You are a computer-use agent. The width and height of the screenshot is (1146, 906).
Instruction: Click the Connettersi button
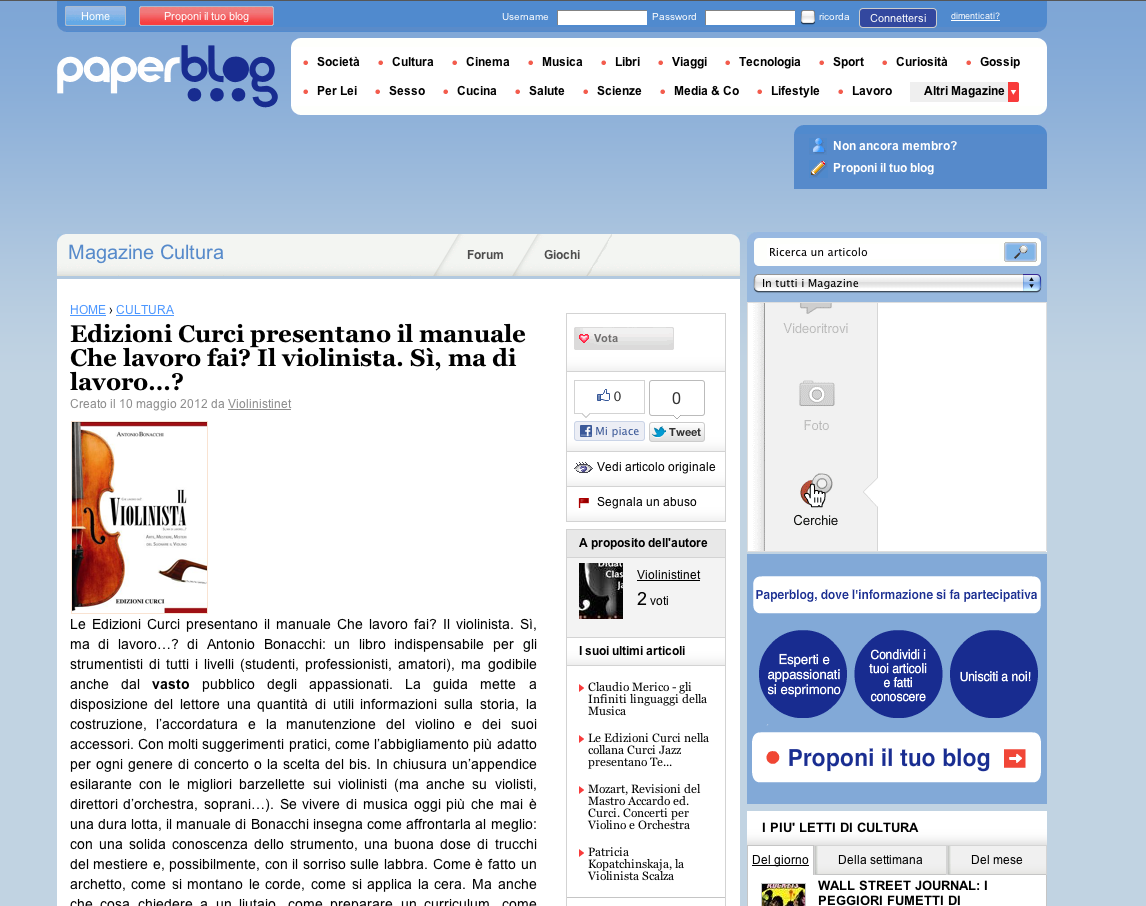898,18
